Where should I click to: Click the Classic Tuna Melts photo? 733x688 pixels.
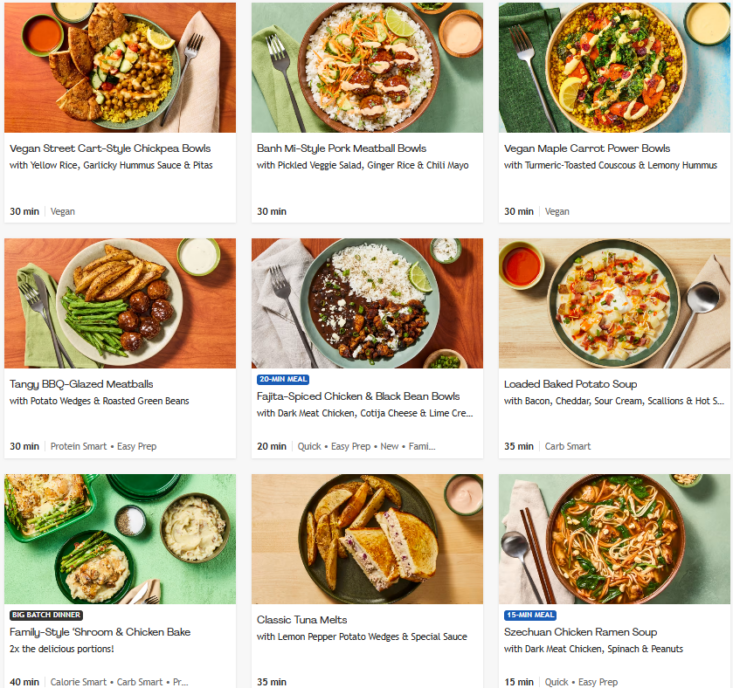click(367, 539)
